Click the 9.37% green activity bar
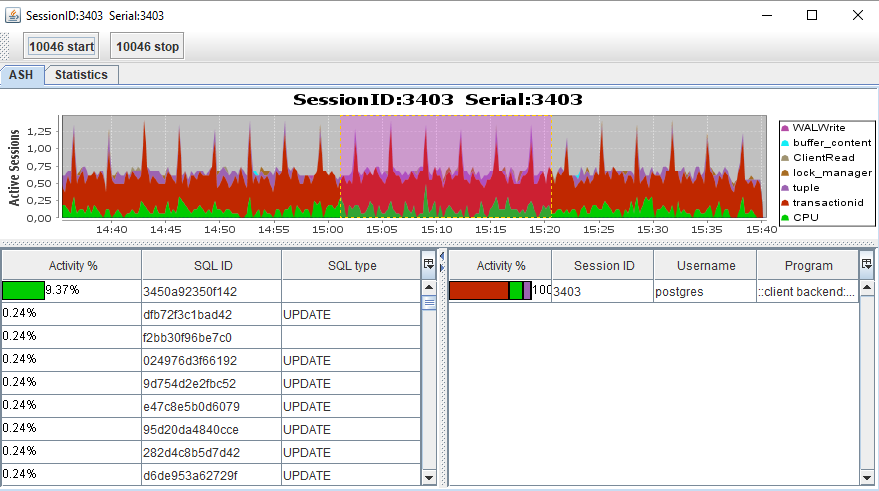 coord(23,290)
